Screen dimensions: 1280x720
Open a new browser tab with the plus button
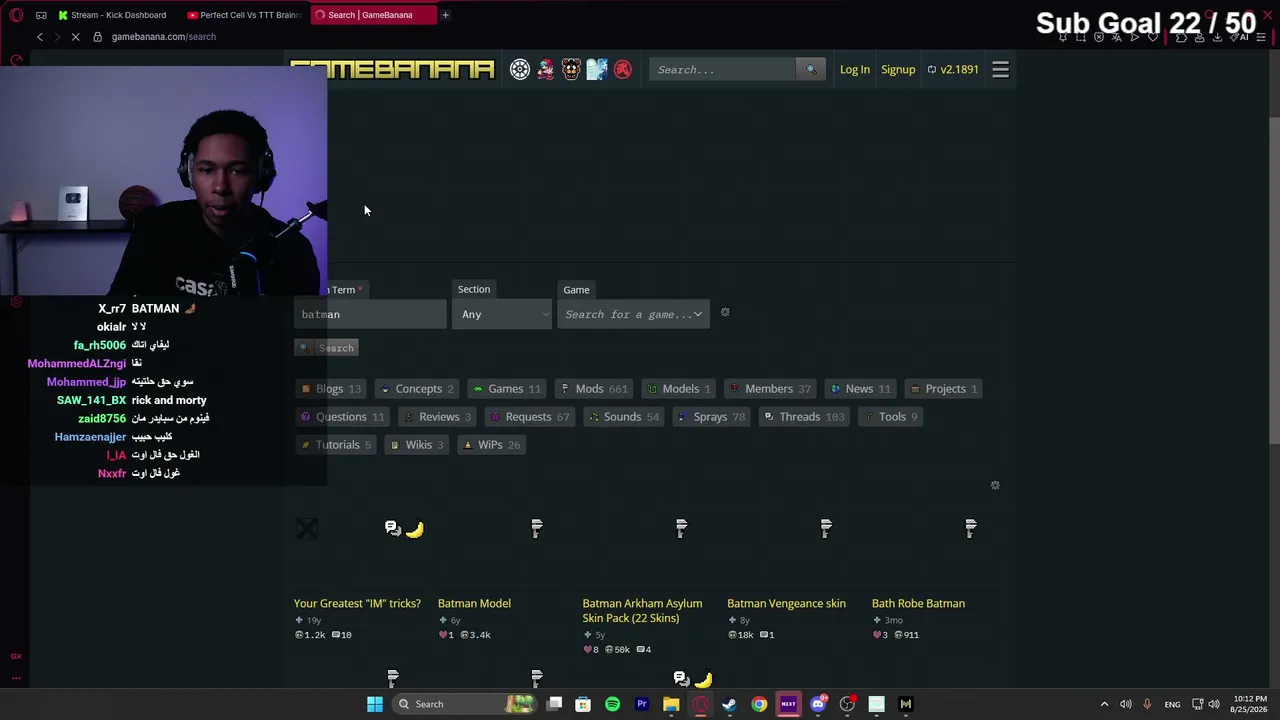[445, 15]
